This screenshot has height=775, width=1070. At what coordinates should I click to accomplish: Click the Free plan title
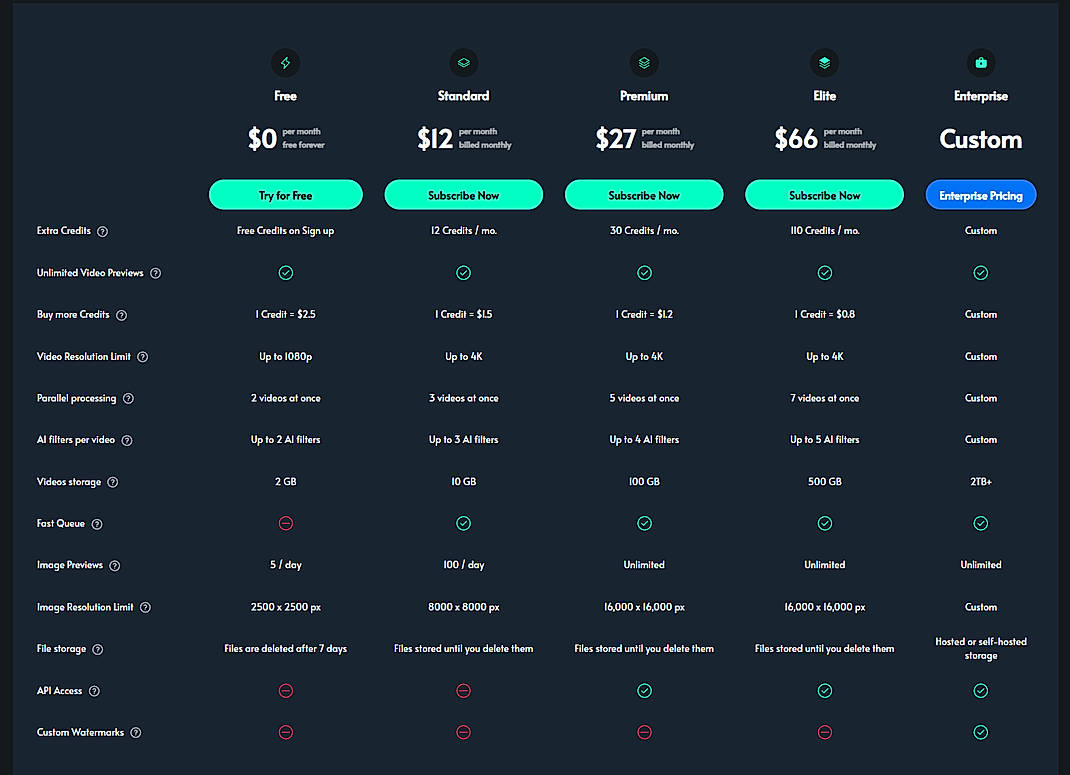pyautogui.click(x=285, y=96)
